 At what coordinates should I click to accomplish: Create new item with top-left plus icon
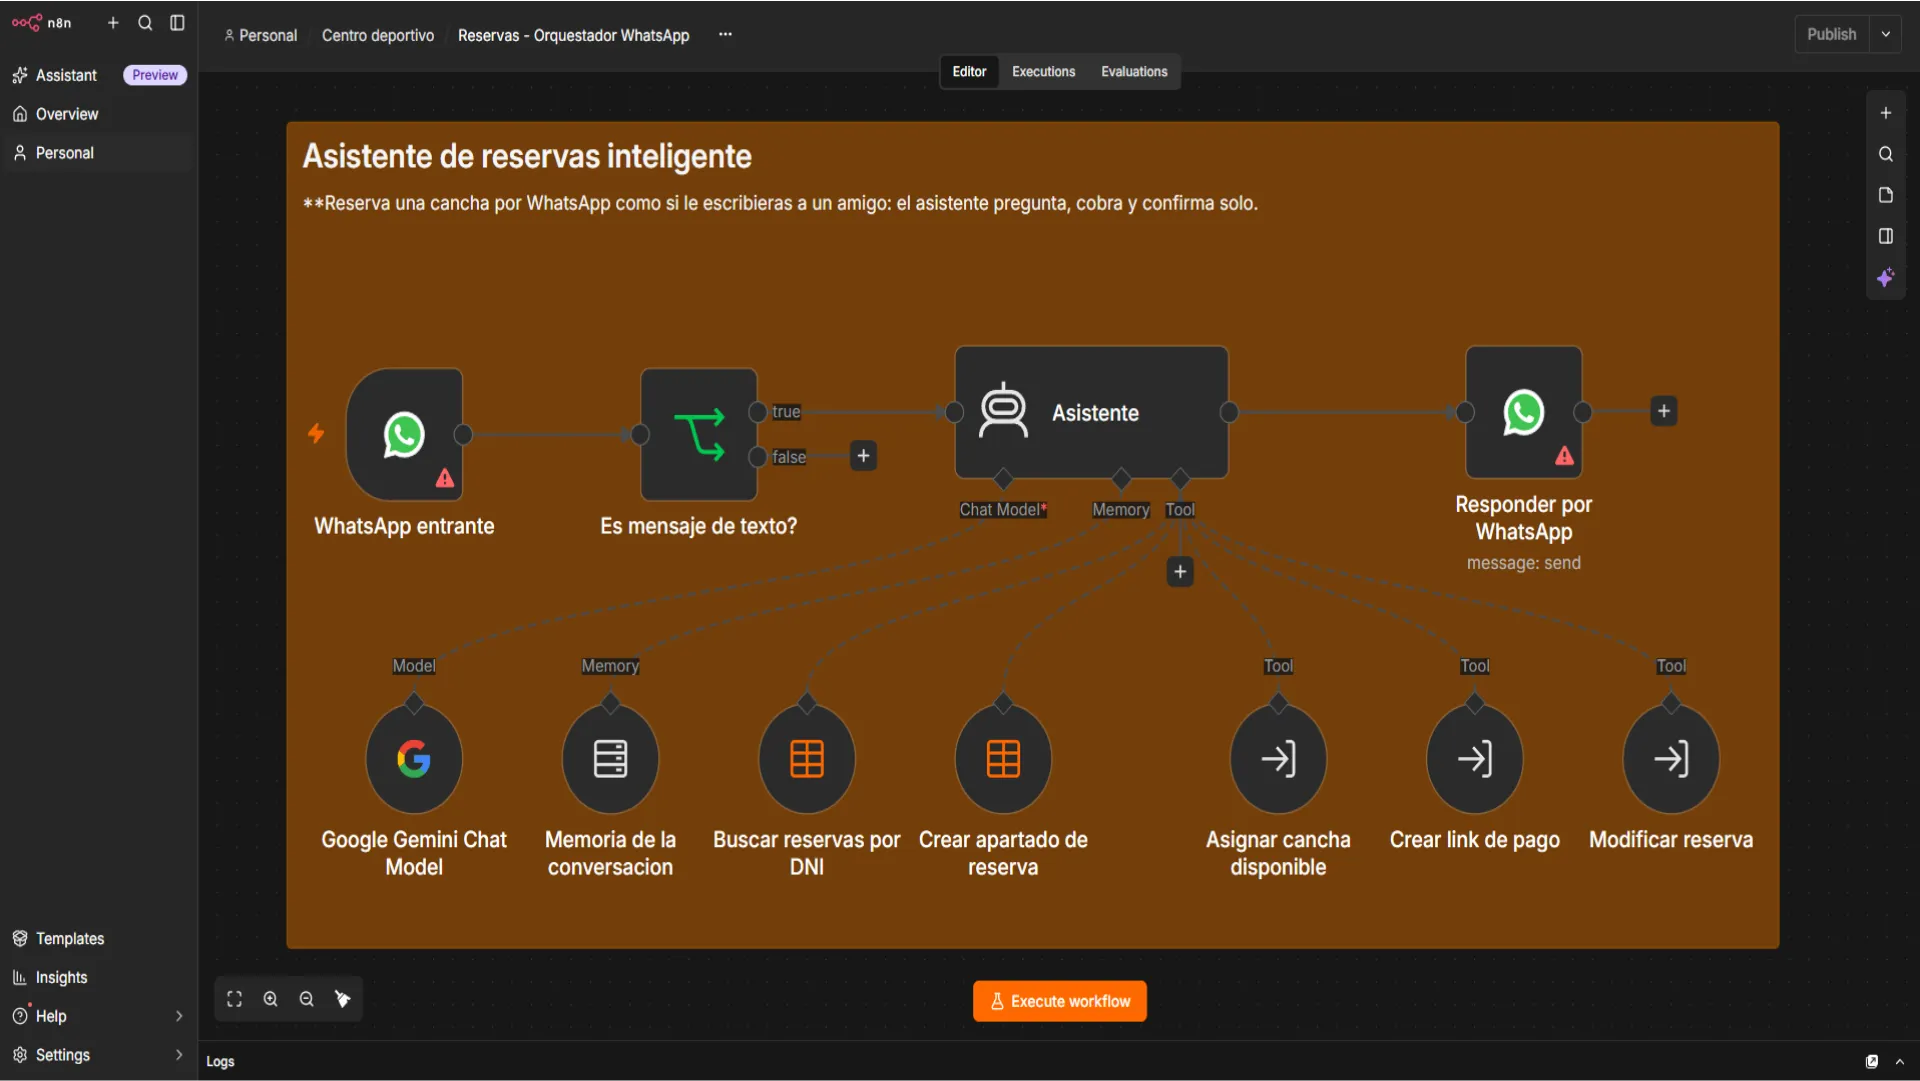pyautogui.click(x=113, y=23)
